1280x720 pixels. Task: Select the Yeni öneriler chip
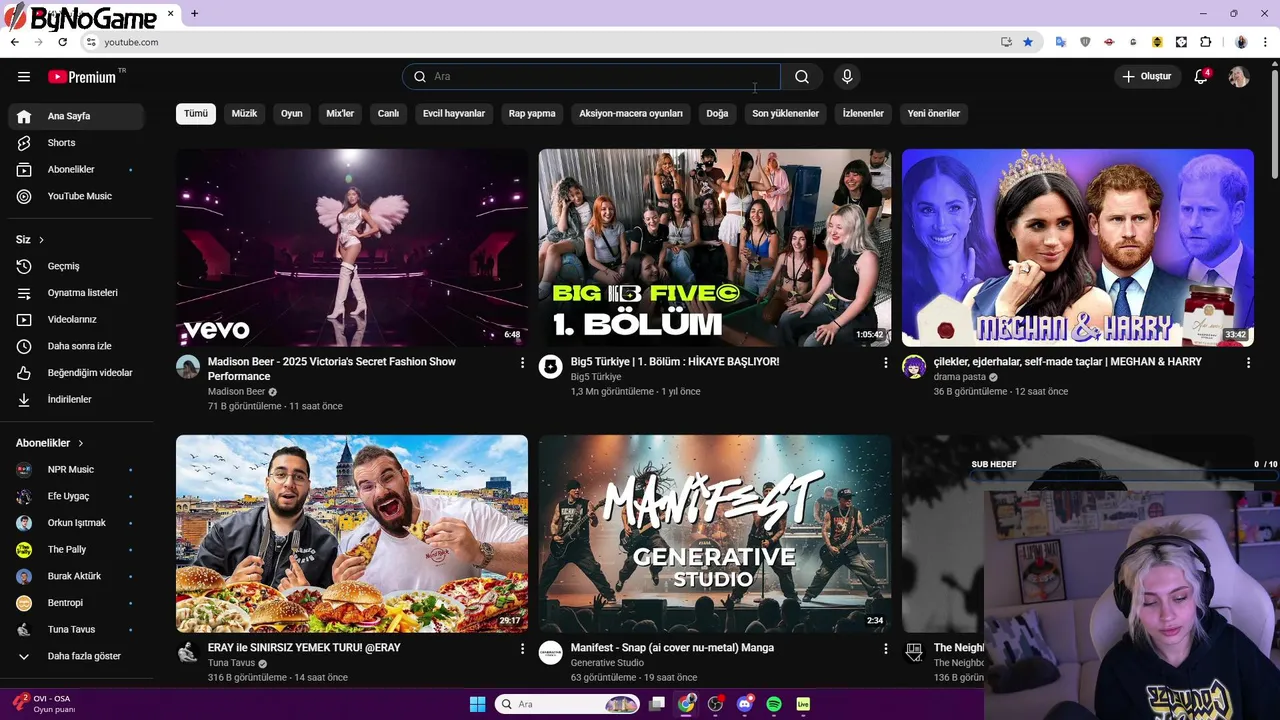(934, 114)
